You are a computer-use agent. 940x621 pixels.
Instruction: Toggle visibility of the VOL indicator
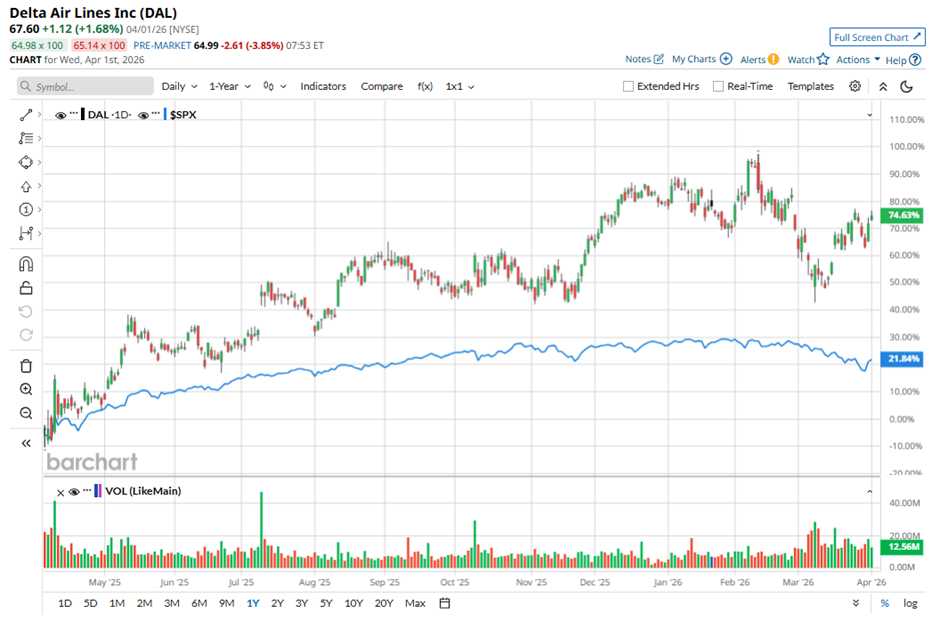[74, 491]
